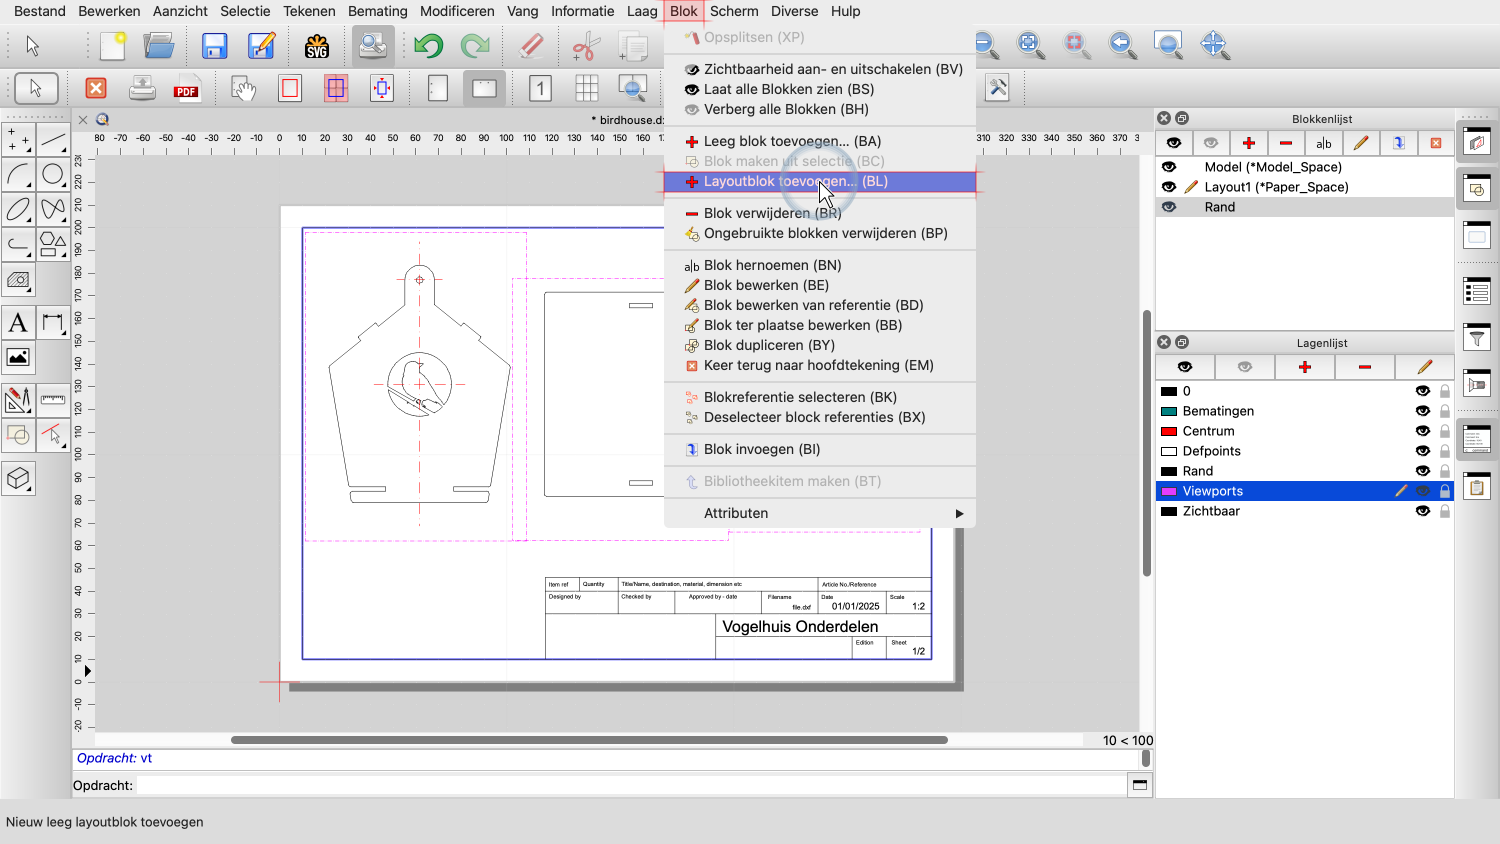Select Layout1 block in Blokkenlijst
The image size is (1500, 844).
(x=1276, y=187)
